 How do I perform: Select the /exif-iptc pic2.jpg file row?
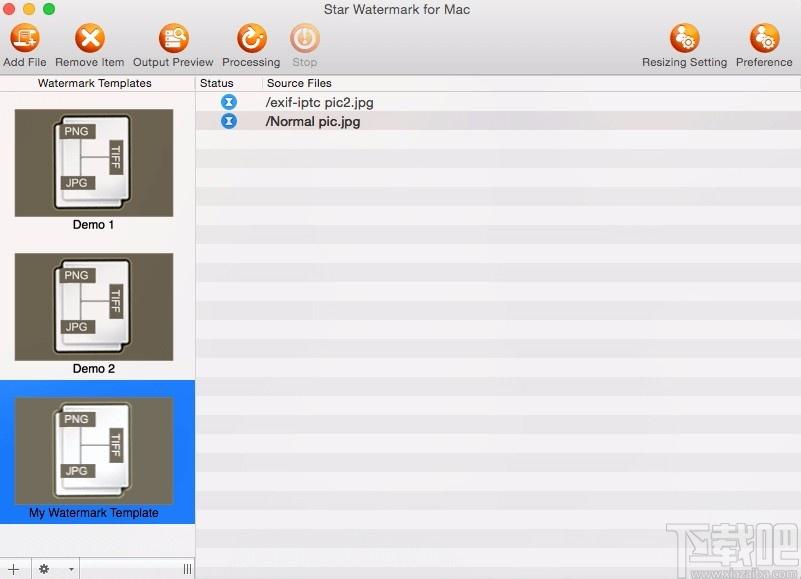tap(498, 102)
